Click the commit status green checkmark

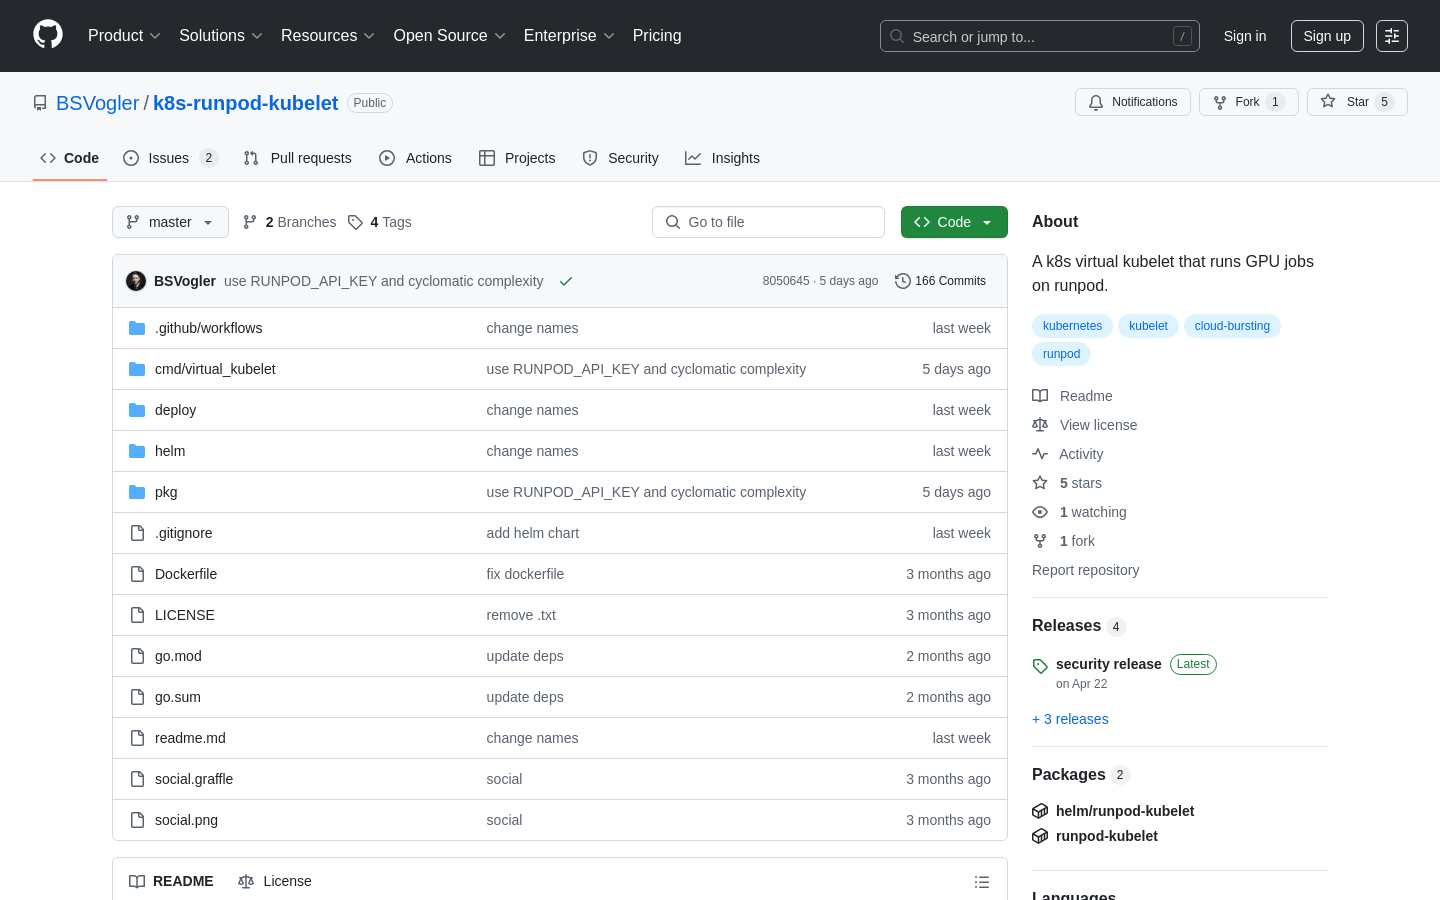point(566,281)
